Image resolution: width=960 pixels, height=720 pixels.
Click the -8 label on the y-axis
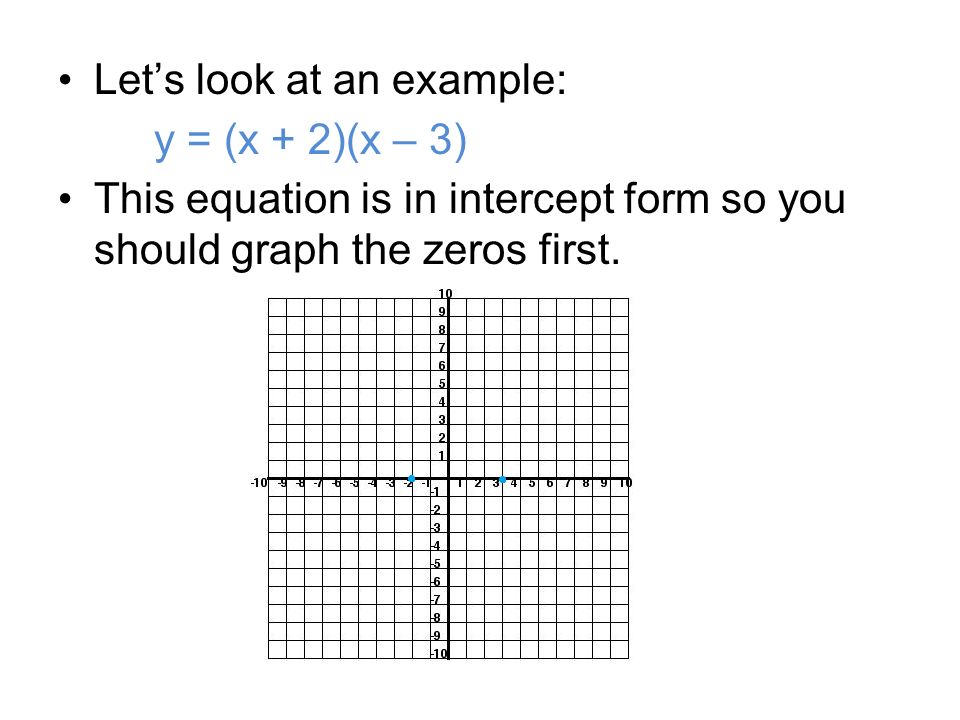(436, 618)
